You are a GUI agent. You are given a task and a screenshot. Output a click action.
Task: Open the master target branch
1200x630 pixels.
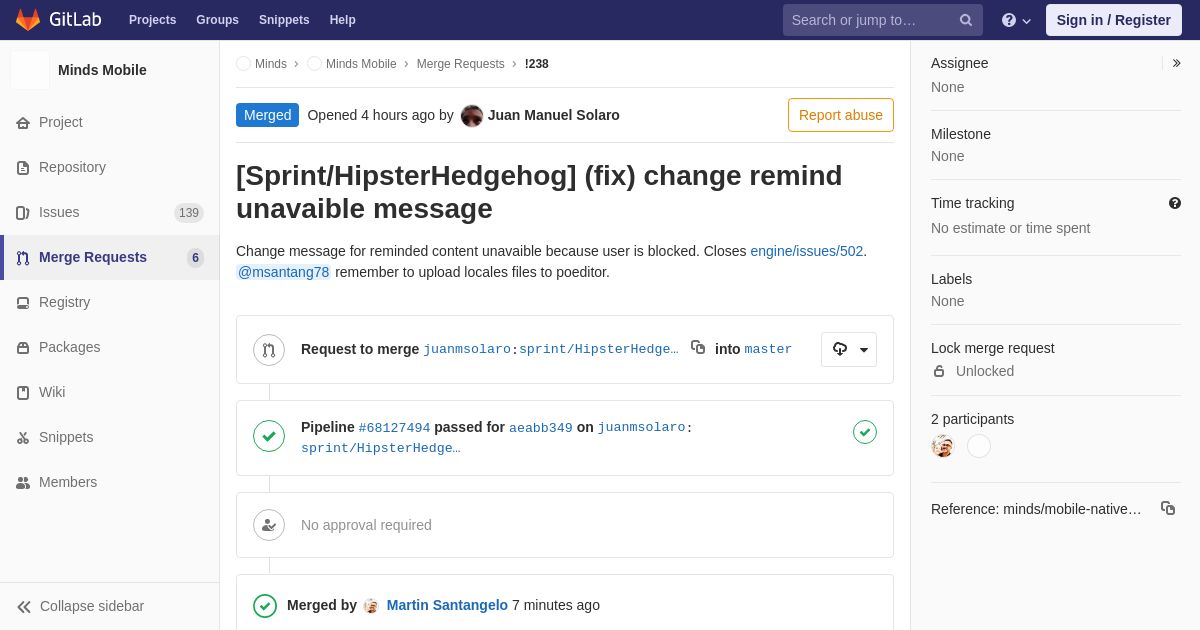pos(768,349)
